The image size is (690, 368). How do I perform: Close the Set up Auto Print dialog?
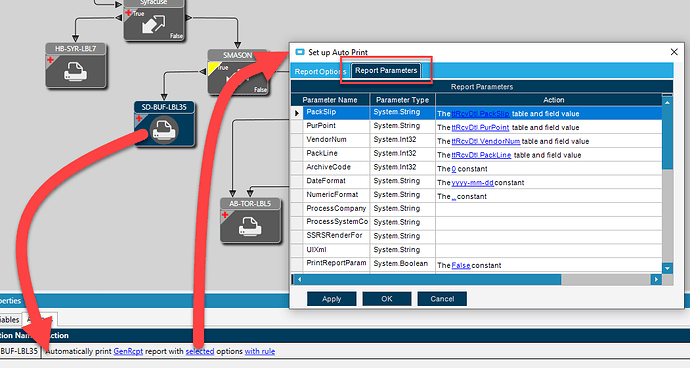click(x=674, y=52)
